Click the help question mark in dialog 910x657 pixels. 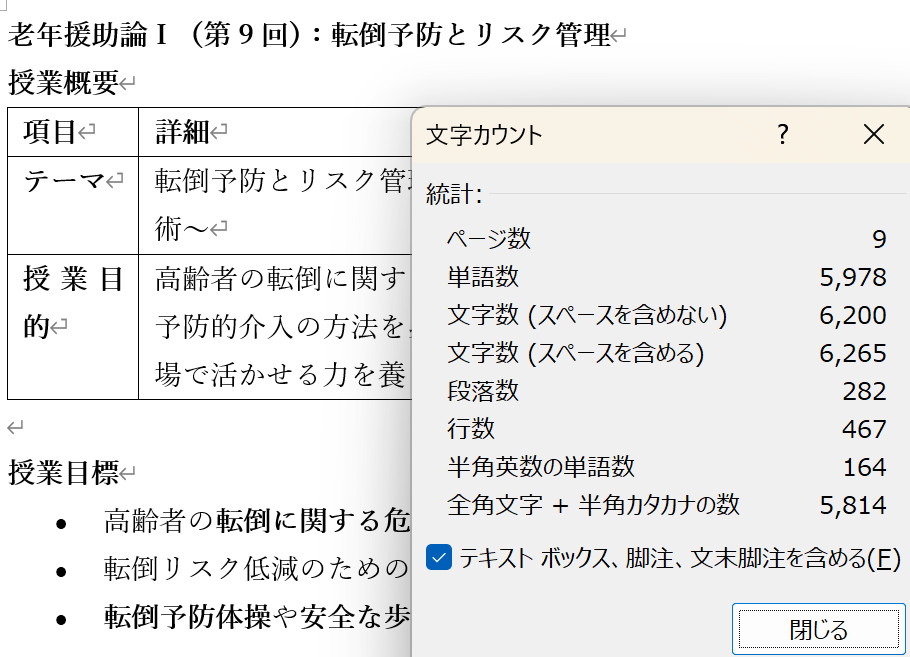coord(783,134)
